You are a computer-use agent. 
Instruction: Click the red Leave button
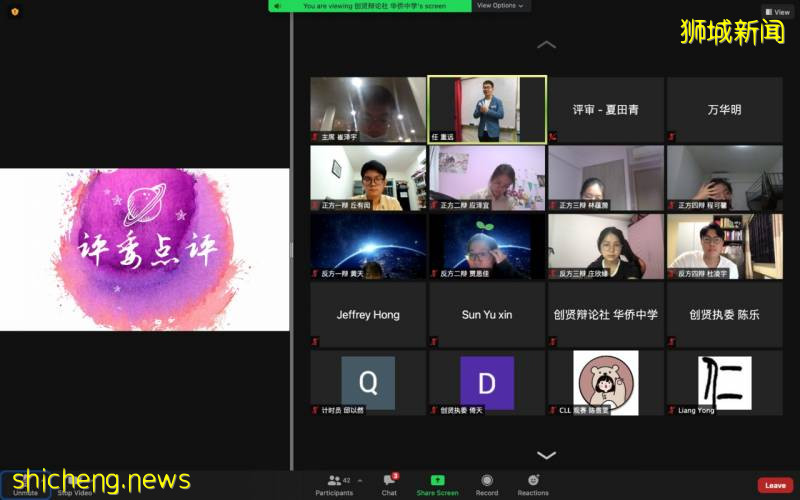point(775,485)
